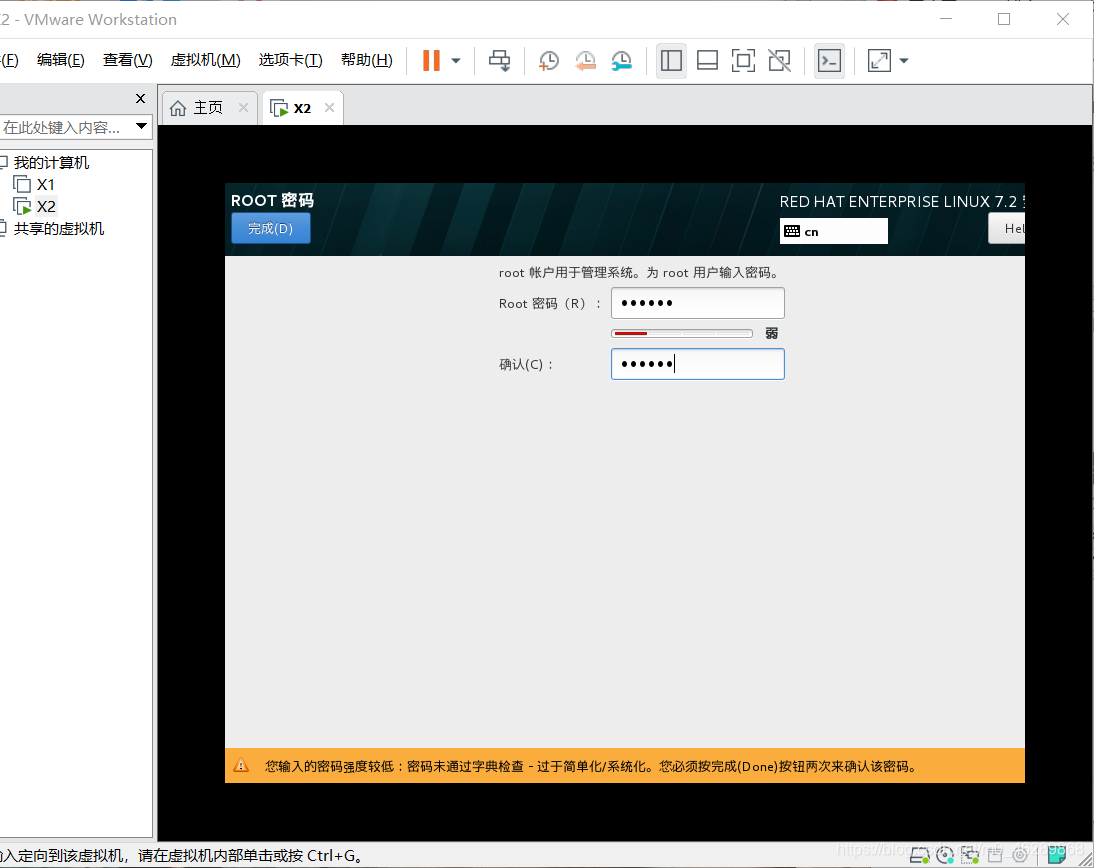This screenshot has width=1094, height=868.
Task: Toggle the thumbnail bar view icon
Action: 707,61
